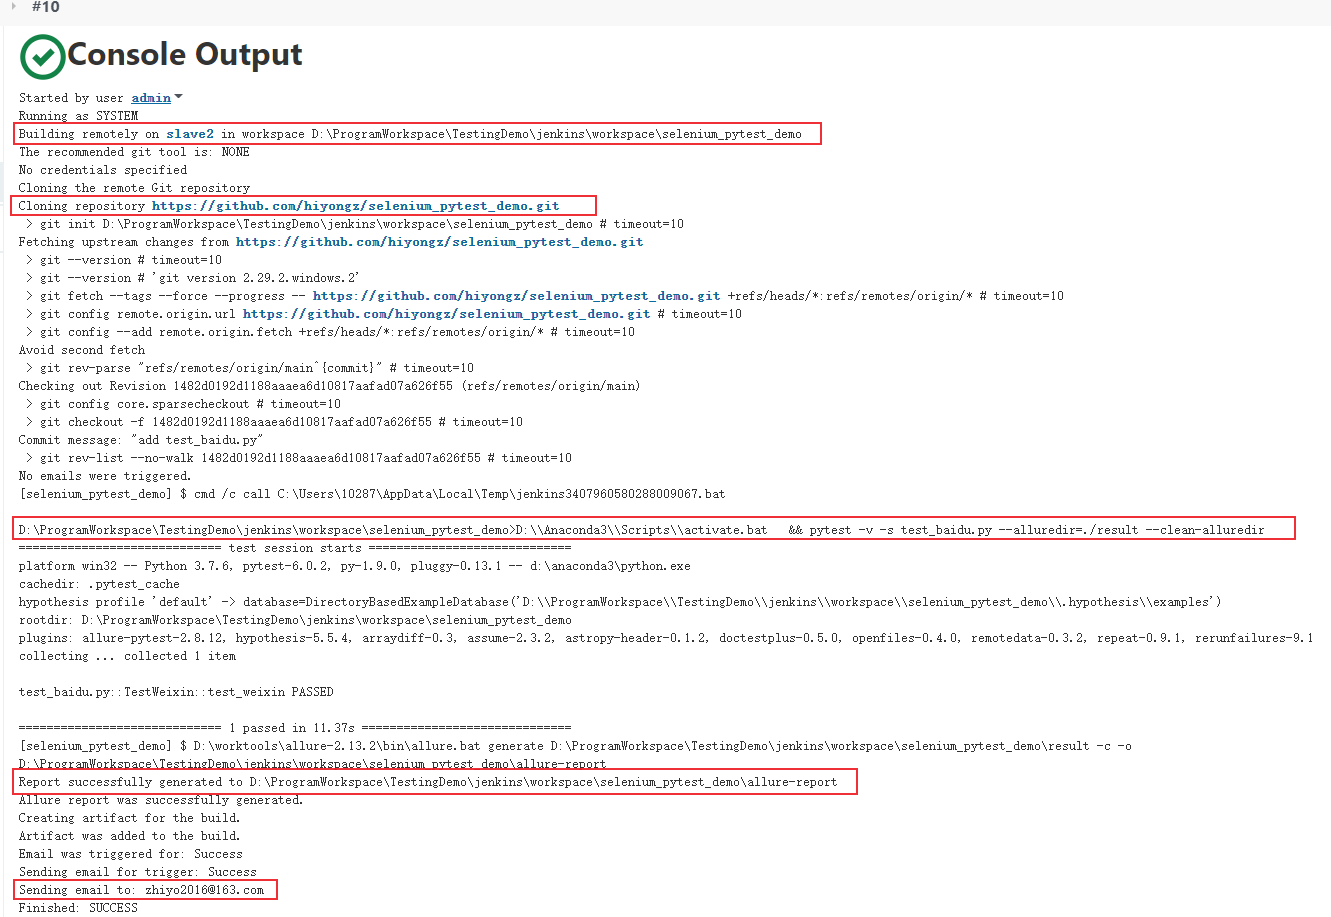
Task: Click the 'git version 2.29.2.windows.2' line
Action: click(x=193, y=278)
